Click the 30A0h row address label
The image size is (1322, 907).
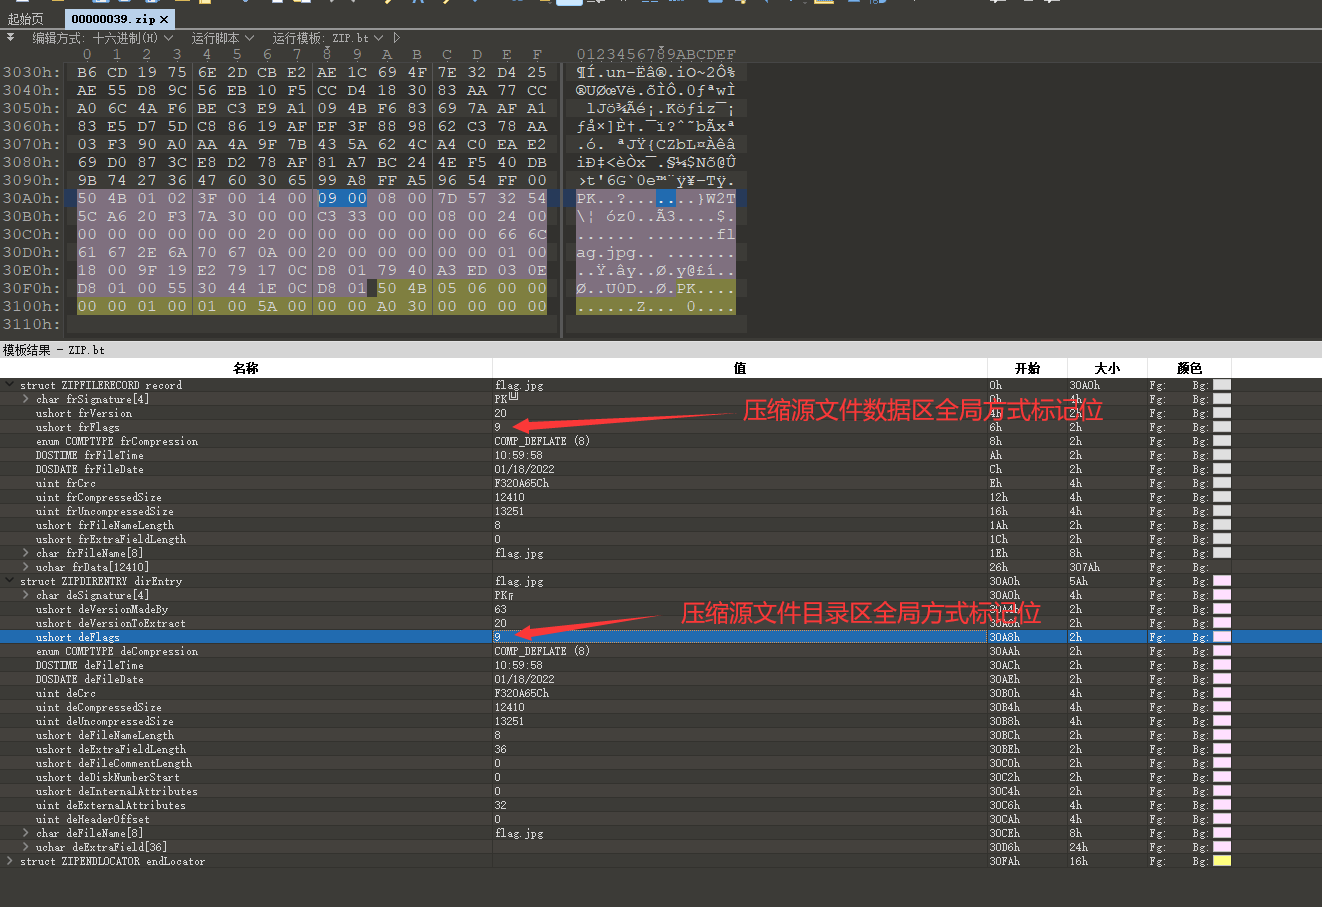31,198
